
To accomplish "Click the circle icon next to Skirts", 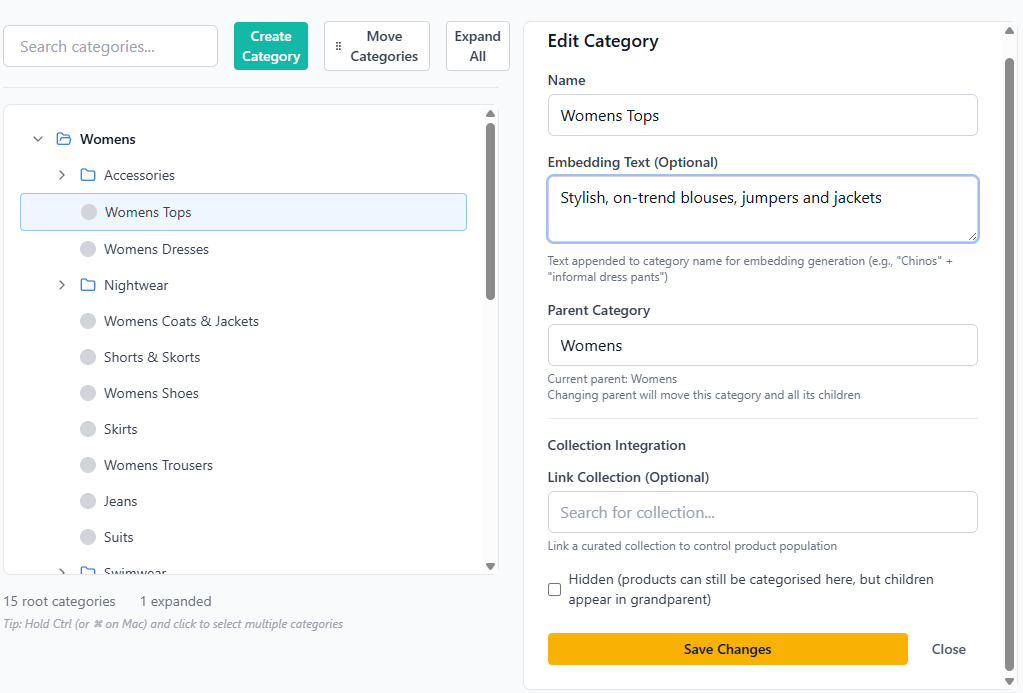I will click(89, 429).
